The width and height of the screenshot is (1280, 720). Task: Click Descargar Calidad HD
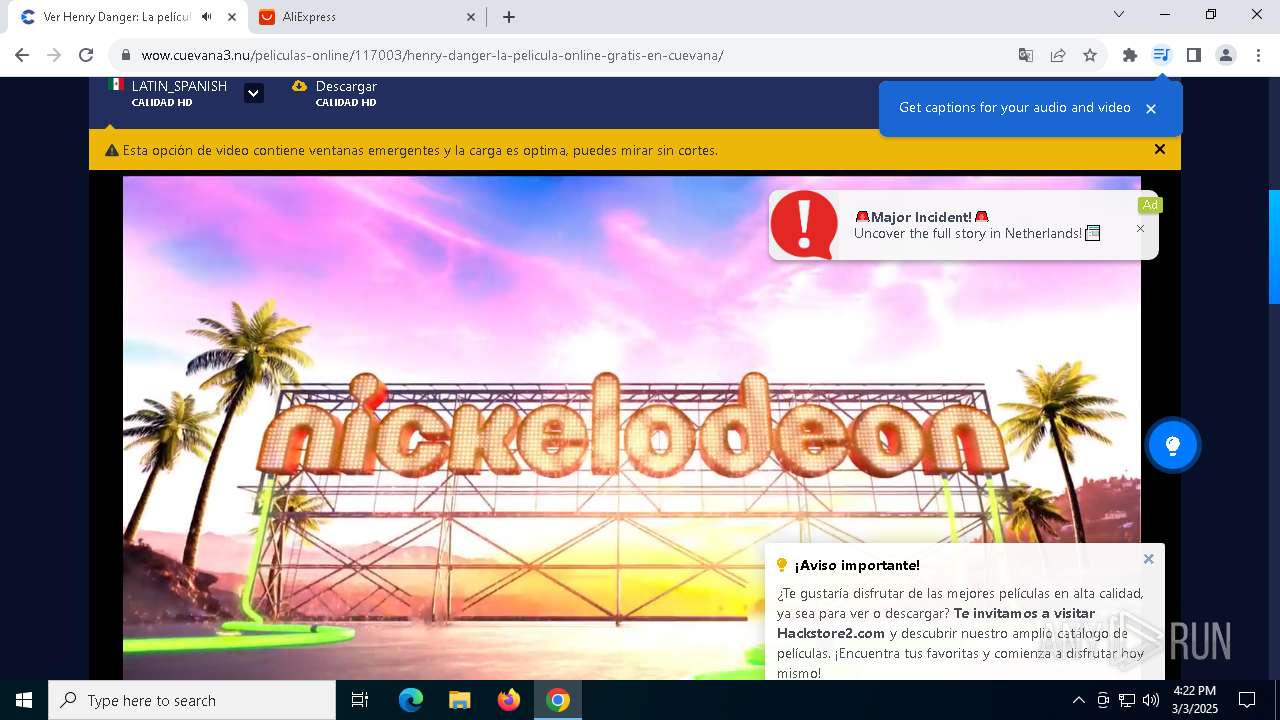pyautogui.click(x=336, y=94)
